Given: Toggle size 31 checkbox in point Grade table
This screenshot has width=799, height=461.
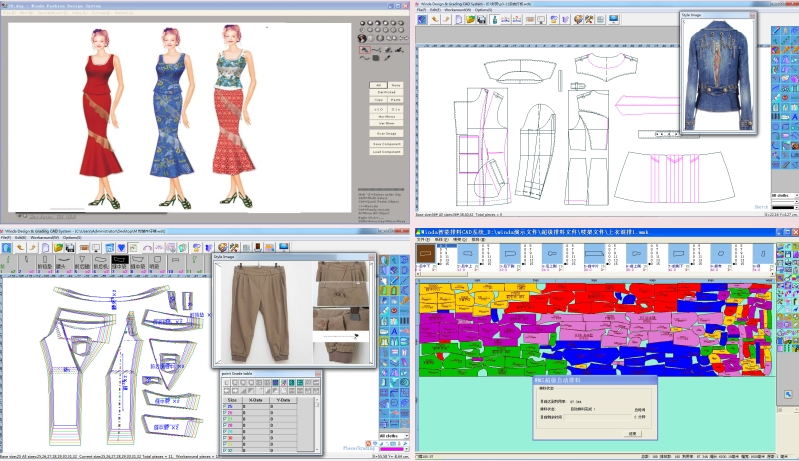Looking at the screenshot, I should pos(225,444).
